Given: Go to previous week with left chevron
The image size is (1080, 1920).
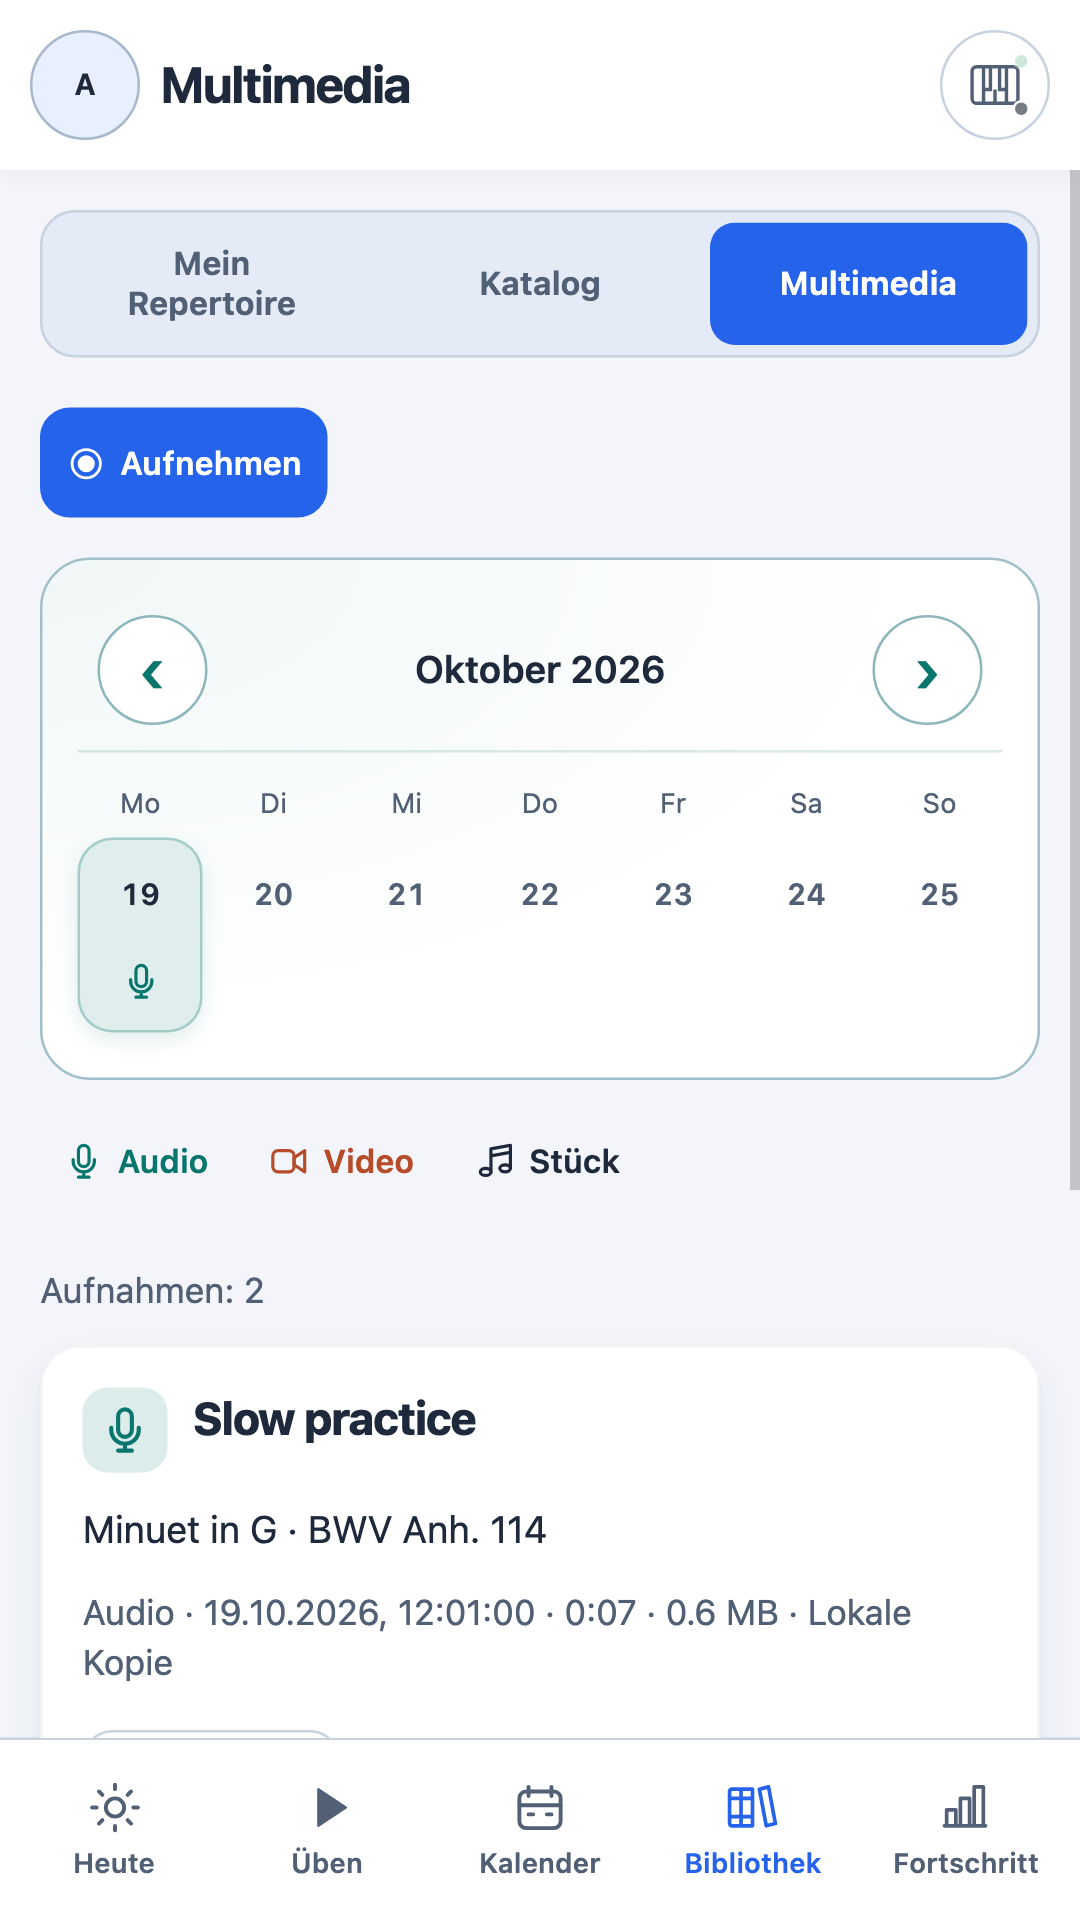Looking at the screenshot, I should [x=152, y=670].
